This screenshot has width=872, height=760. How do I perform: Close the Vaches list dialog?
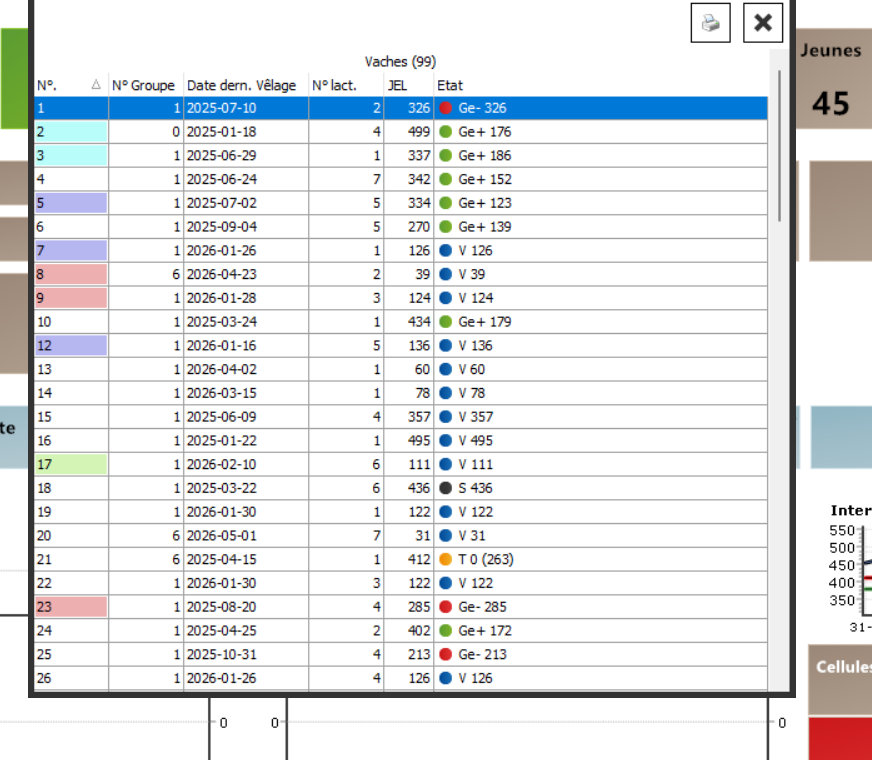[763, 23]
